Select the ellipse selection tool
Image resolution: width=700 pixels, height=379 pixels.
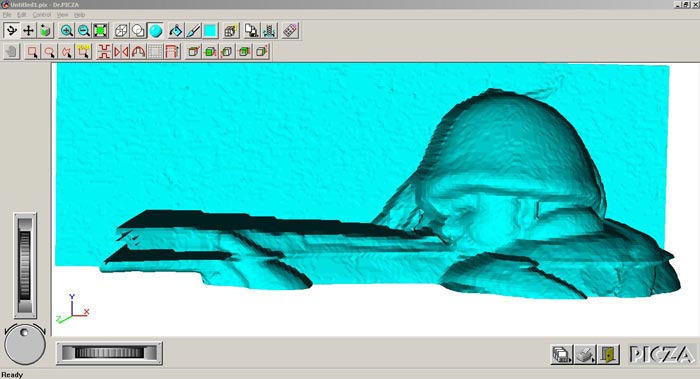pos(49,51)
